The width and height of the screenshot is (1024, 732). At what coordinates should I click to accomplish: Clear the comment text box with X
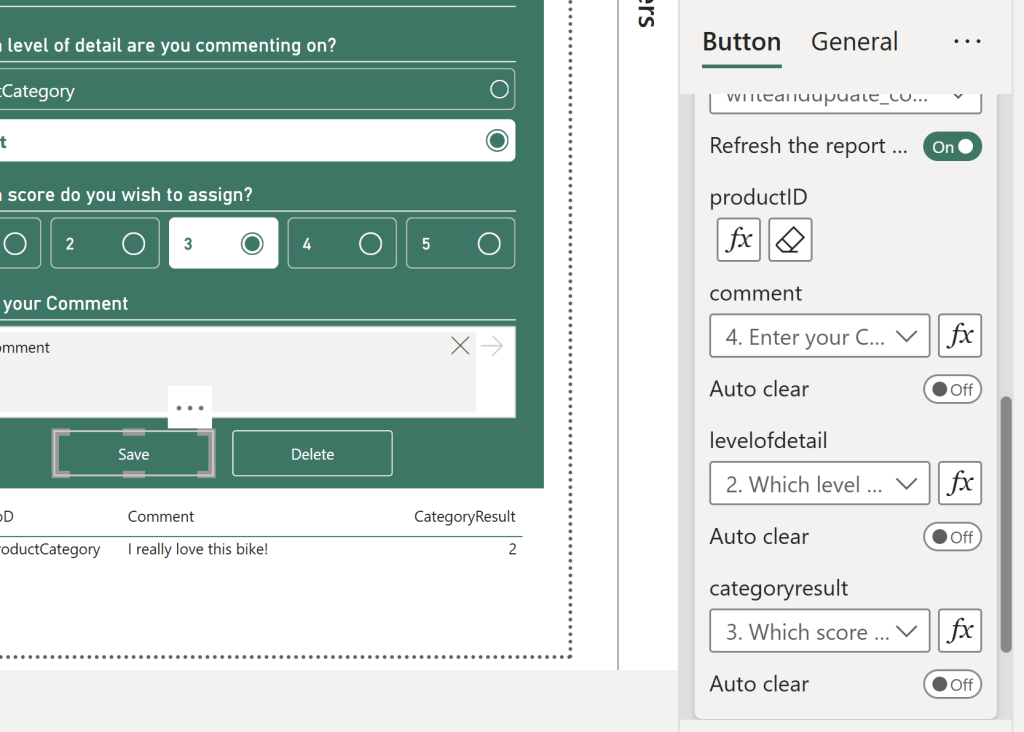click(460, 346)
